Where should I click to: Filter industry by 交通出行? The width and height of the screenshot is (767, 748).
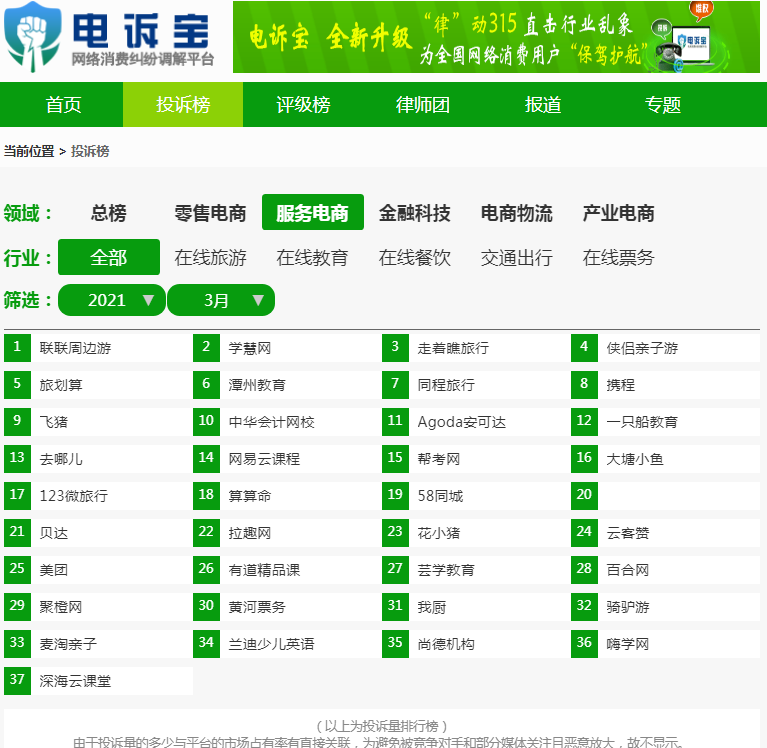(x=517, y=257)
